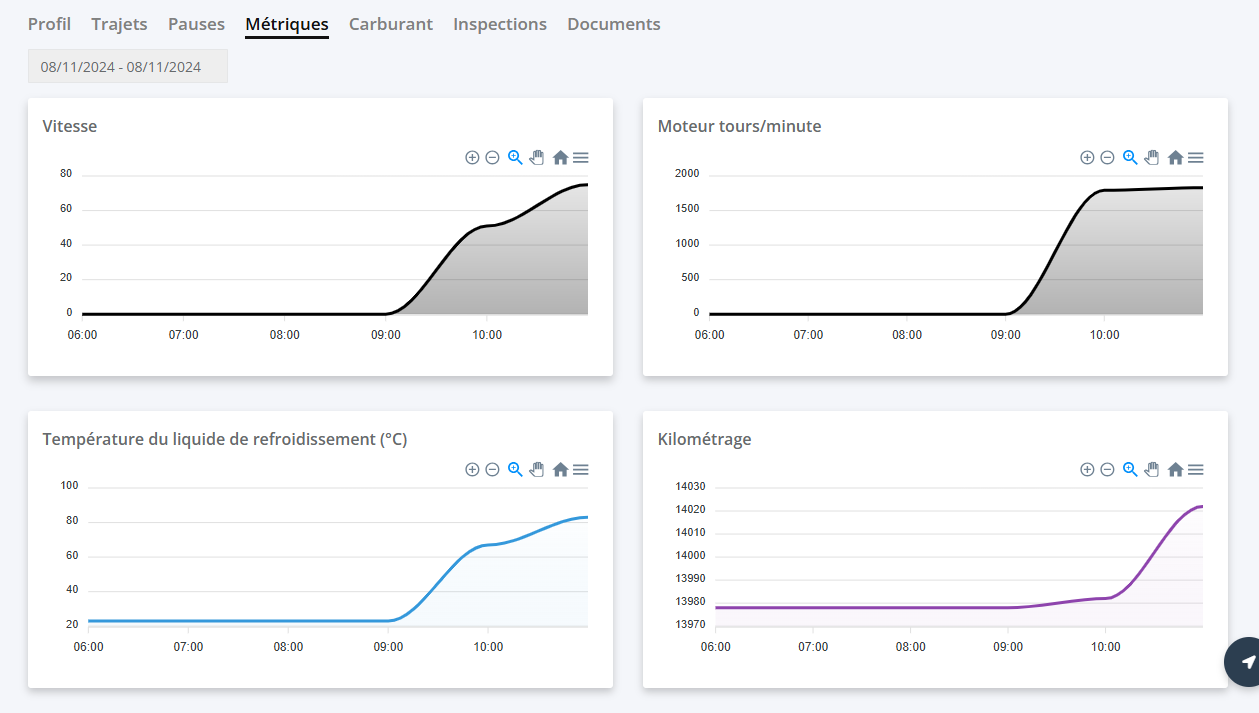Viewport: 1259px width, 713px height.
Task: Click the floating navigation arrow button
Action: (1247, 662)
